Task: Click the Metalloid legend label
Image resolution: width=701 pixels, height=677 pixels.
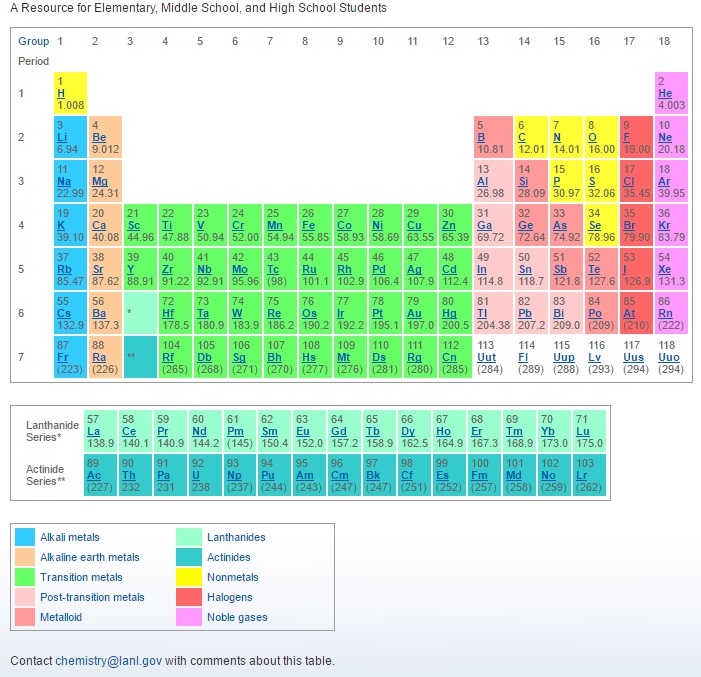Action: [61, 617]
